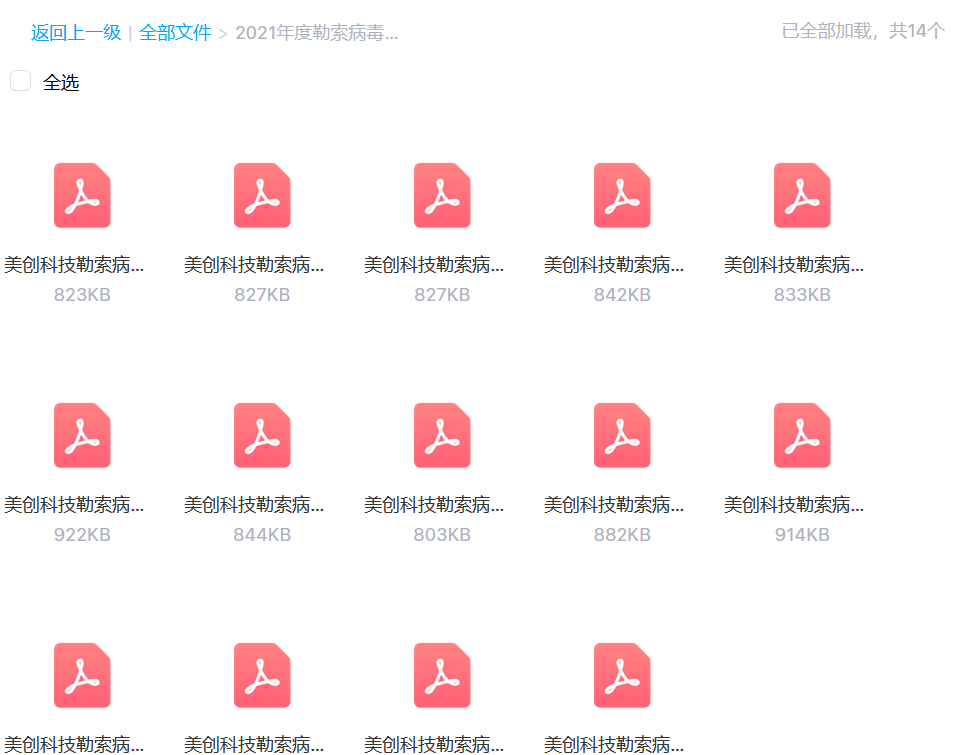Screen dimensions: 959x755
Task: Click file name 美创科技勒索病... above 922KB
Action: coord(74,505)
